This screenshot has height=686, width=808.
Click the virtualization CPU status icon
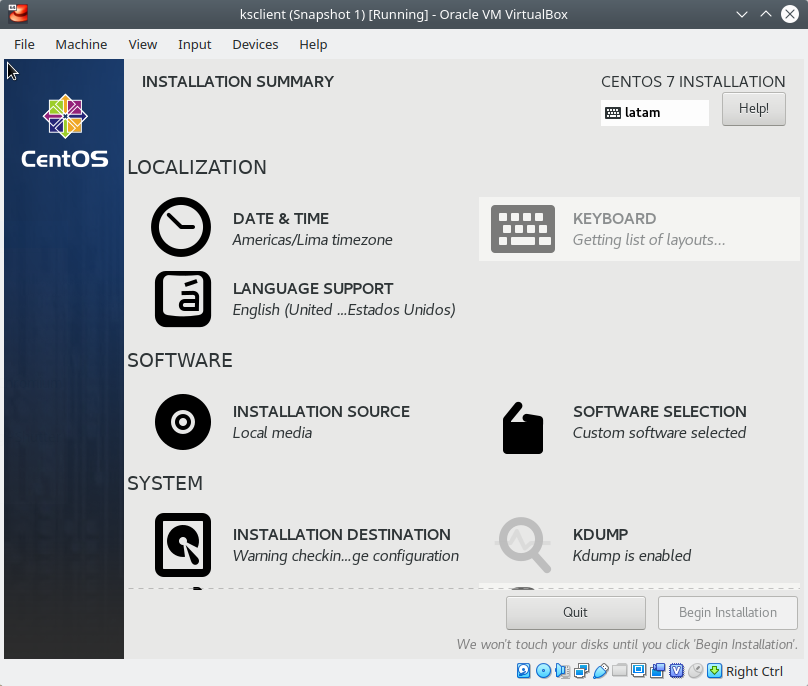[x=677, y=671]
